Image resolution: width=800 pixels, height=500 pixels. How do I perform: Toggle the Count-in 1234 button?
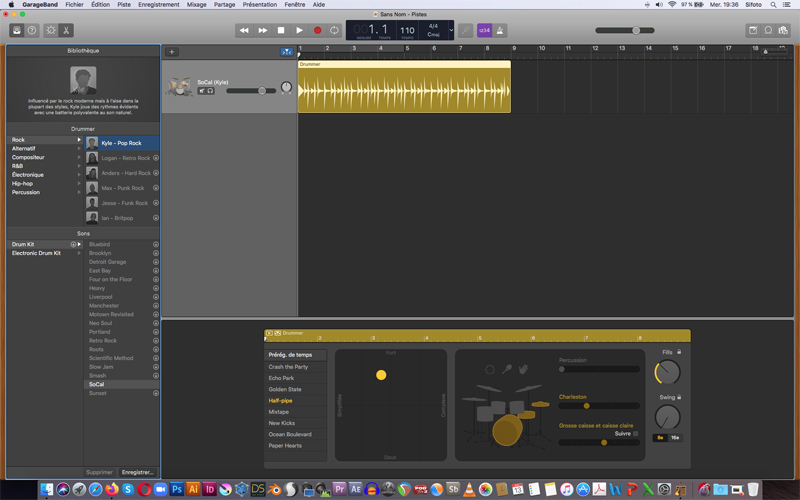(x=484, y=30)
